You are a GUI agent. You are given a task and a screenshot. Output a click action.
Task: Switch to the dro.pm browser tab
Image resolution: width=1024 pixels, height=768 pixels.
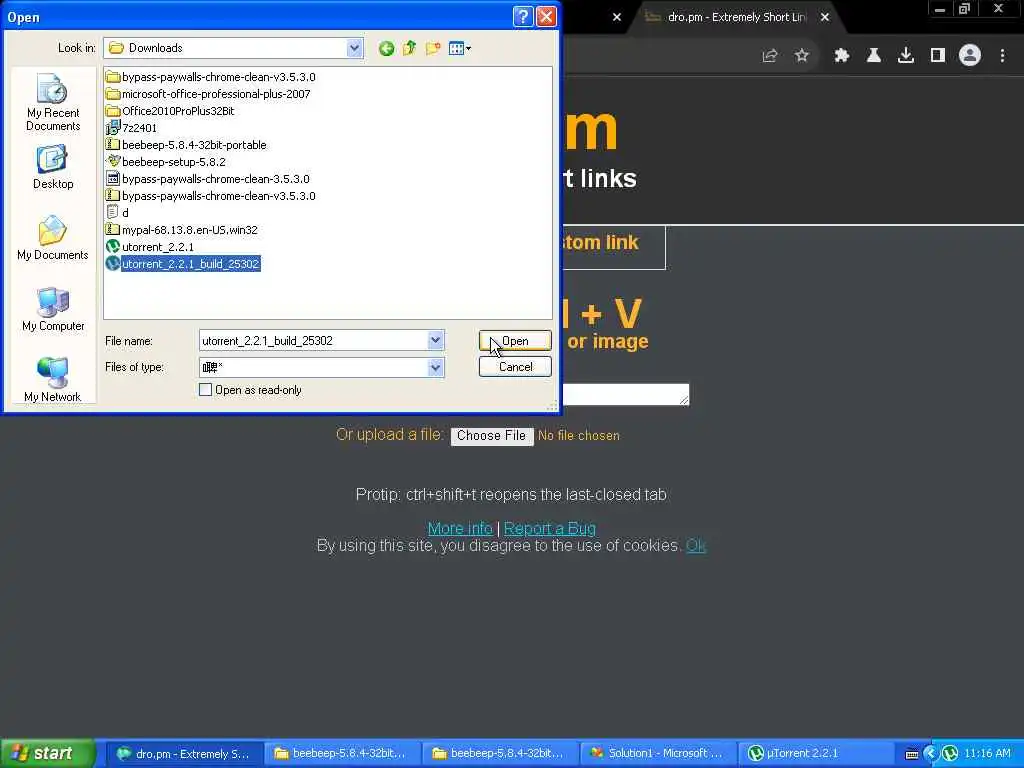coord(735,17)
